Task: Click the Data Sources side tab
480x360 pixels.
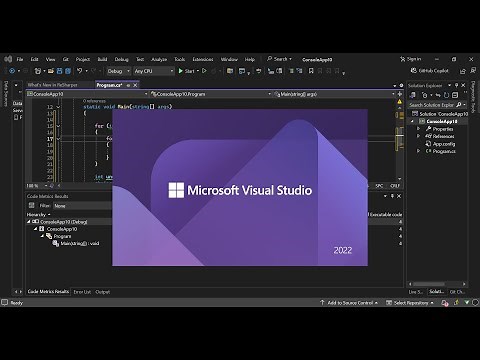Action: pos(5,94)
